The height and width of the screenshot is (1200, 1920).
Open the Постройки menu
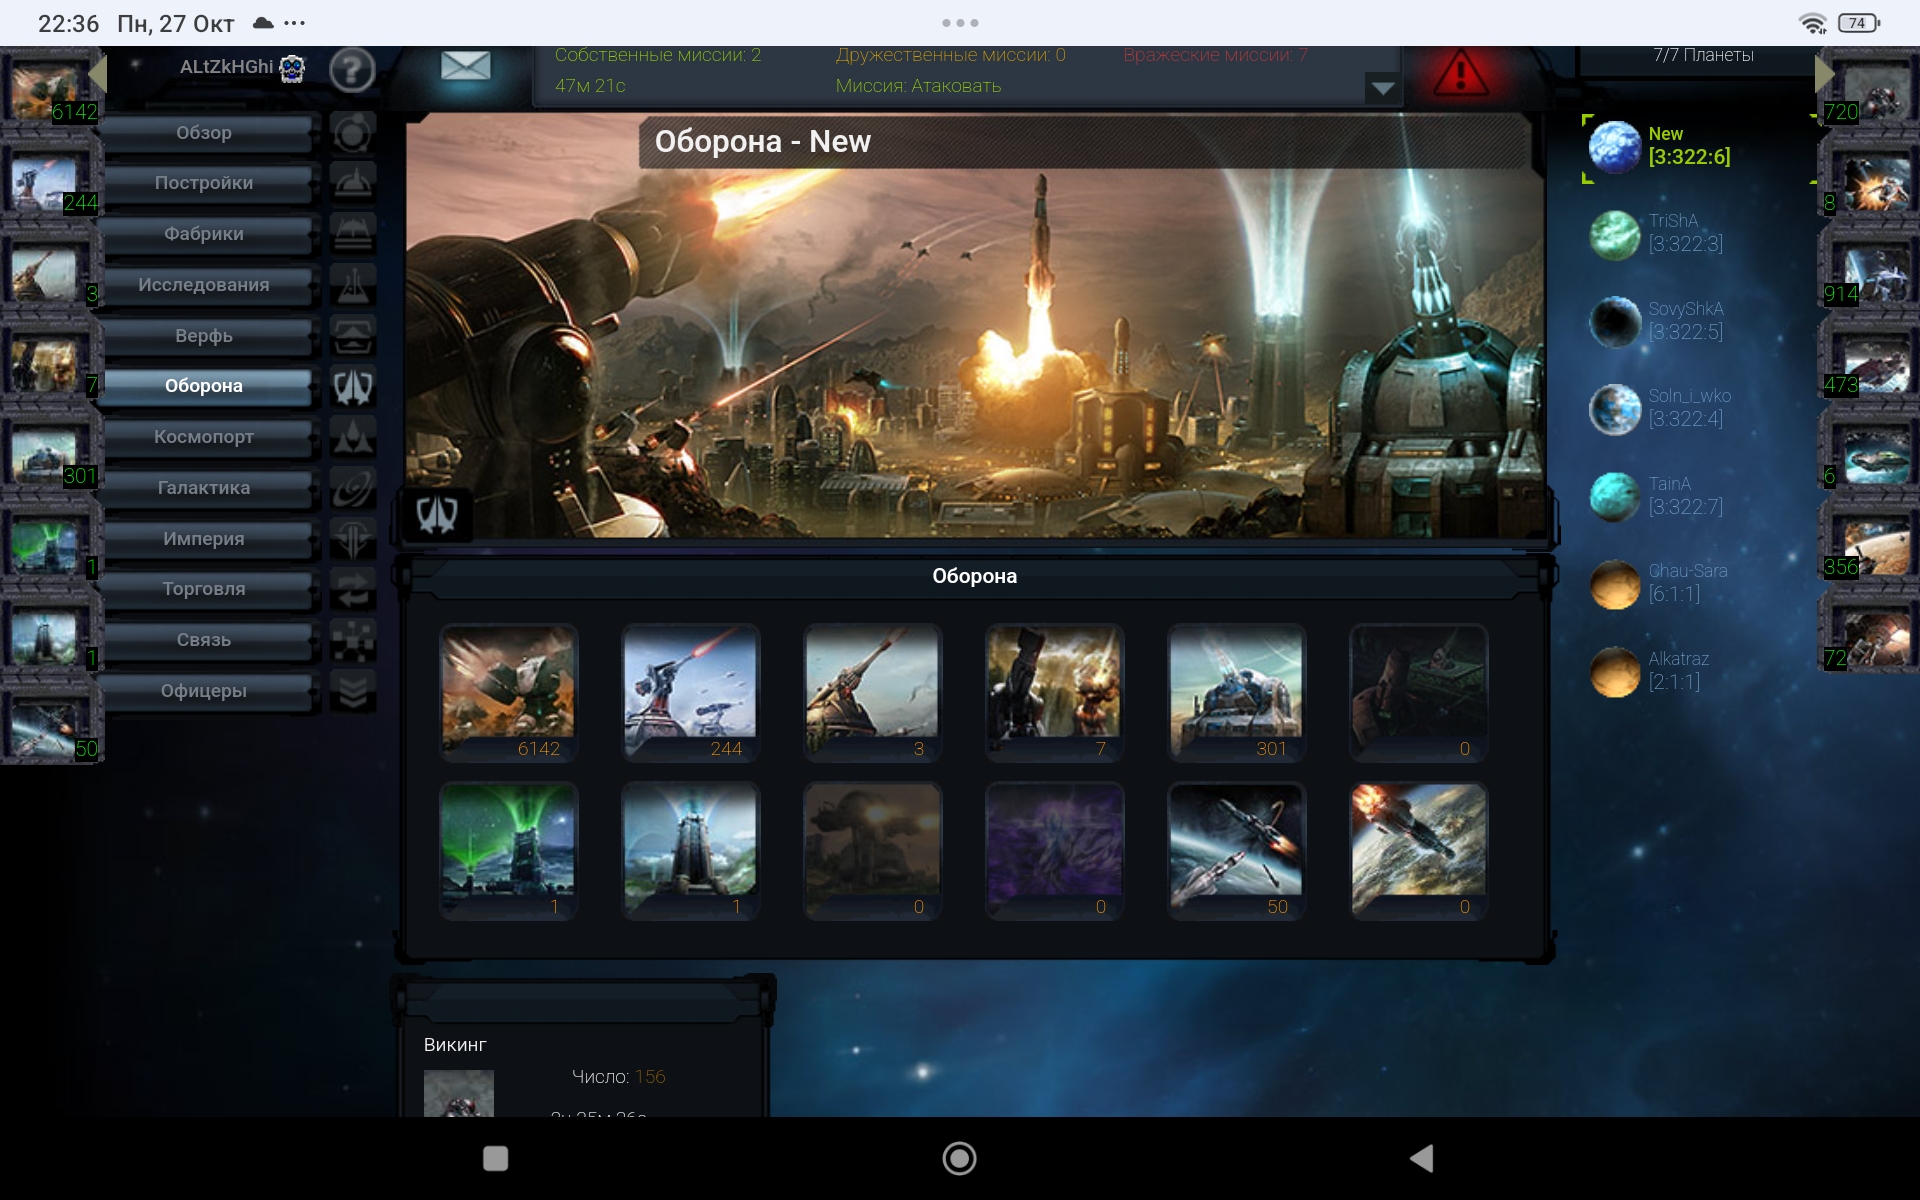pyautogui.click(x=204, y=183)
